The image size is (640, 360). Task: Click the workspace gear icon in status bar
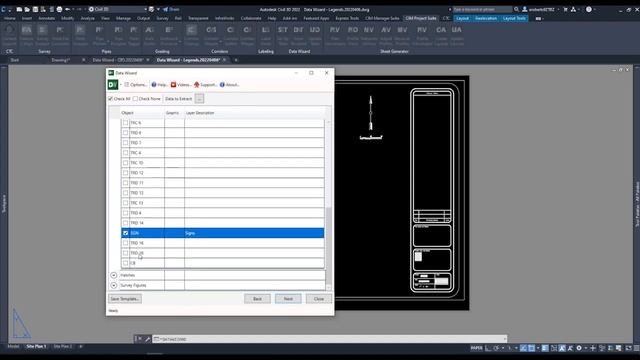point(579,348)
